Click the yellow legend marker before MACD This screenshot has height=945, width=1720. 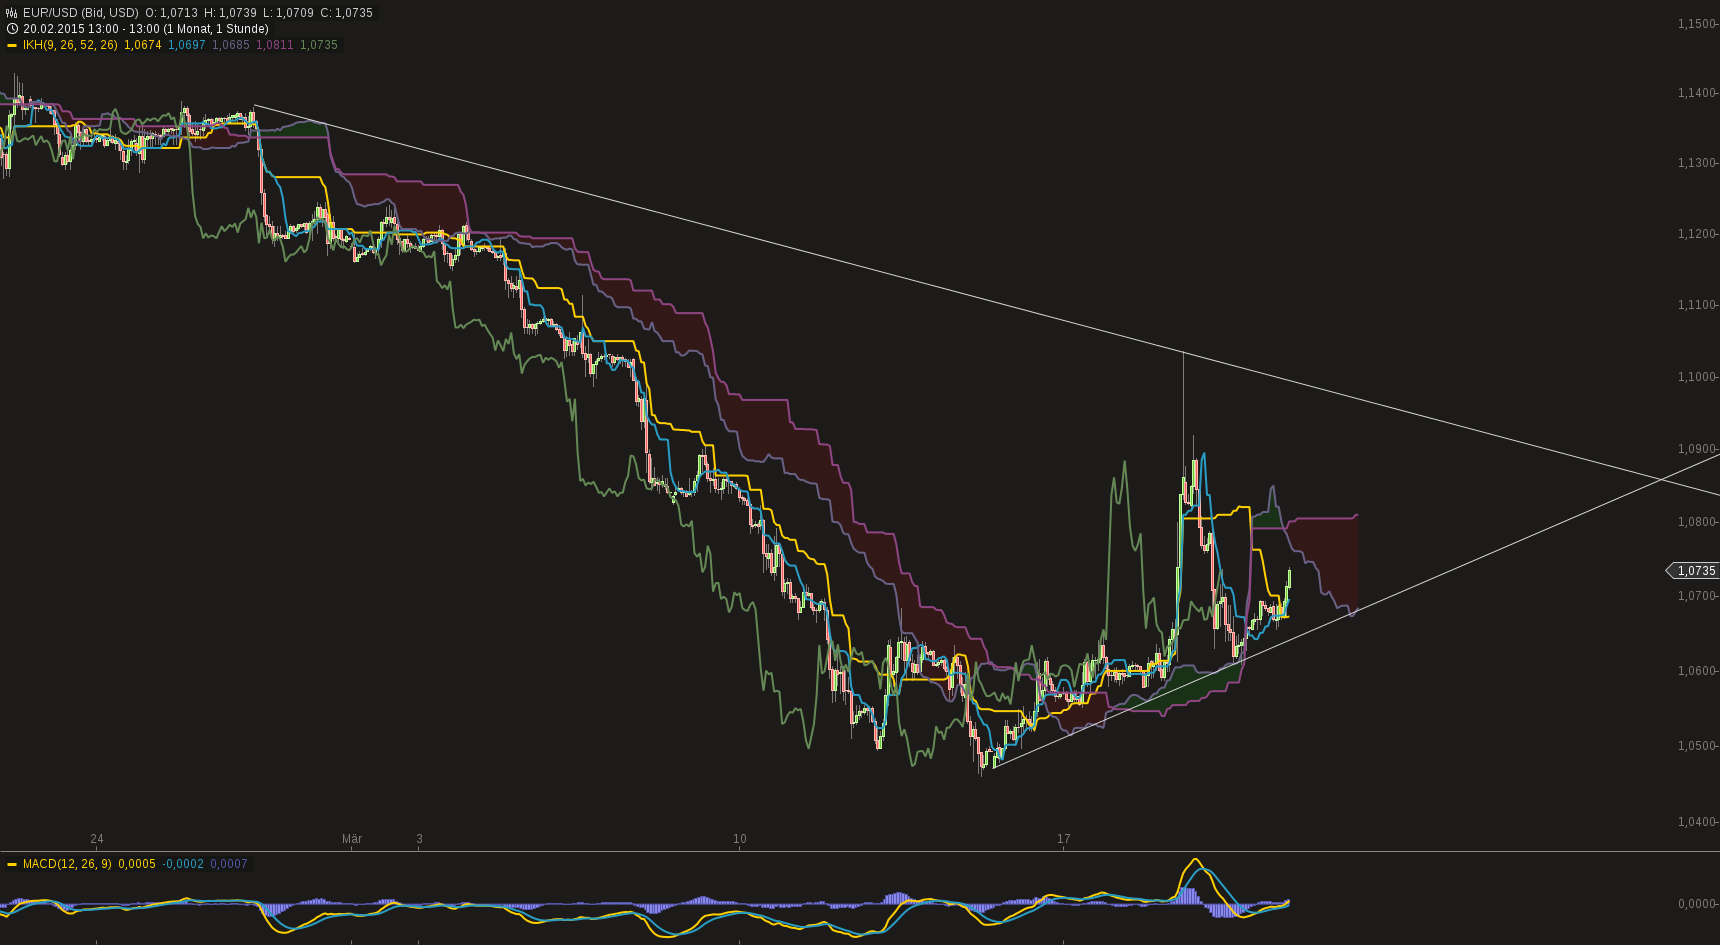tap(12, 864)
